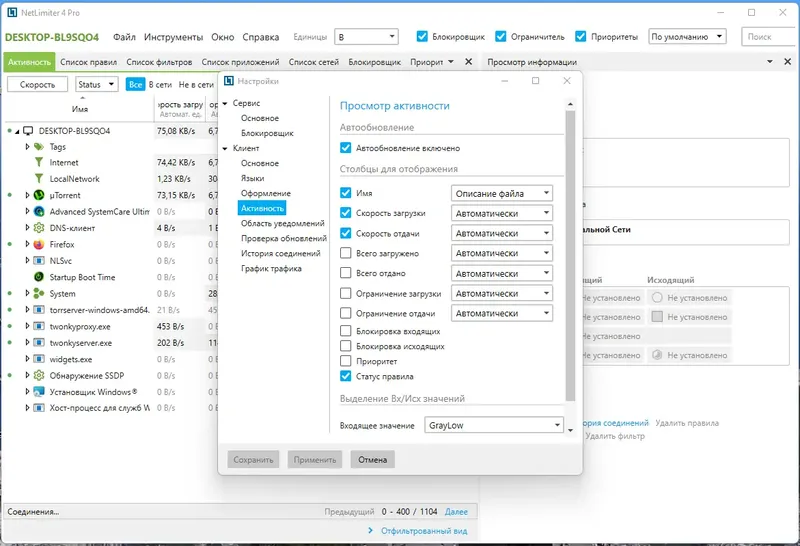Click the µTorrent app icon

[39, 195]
